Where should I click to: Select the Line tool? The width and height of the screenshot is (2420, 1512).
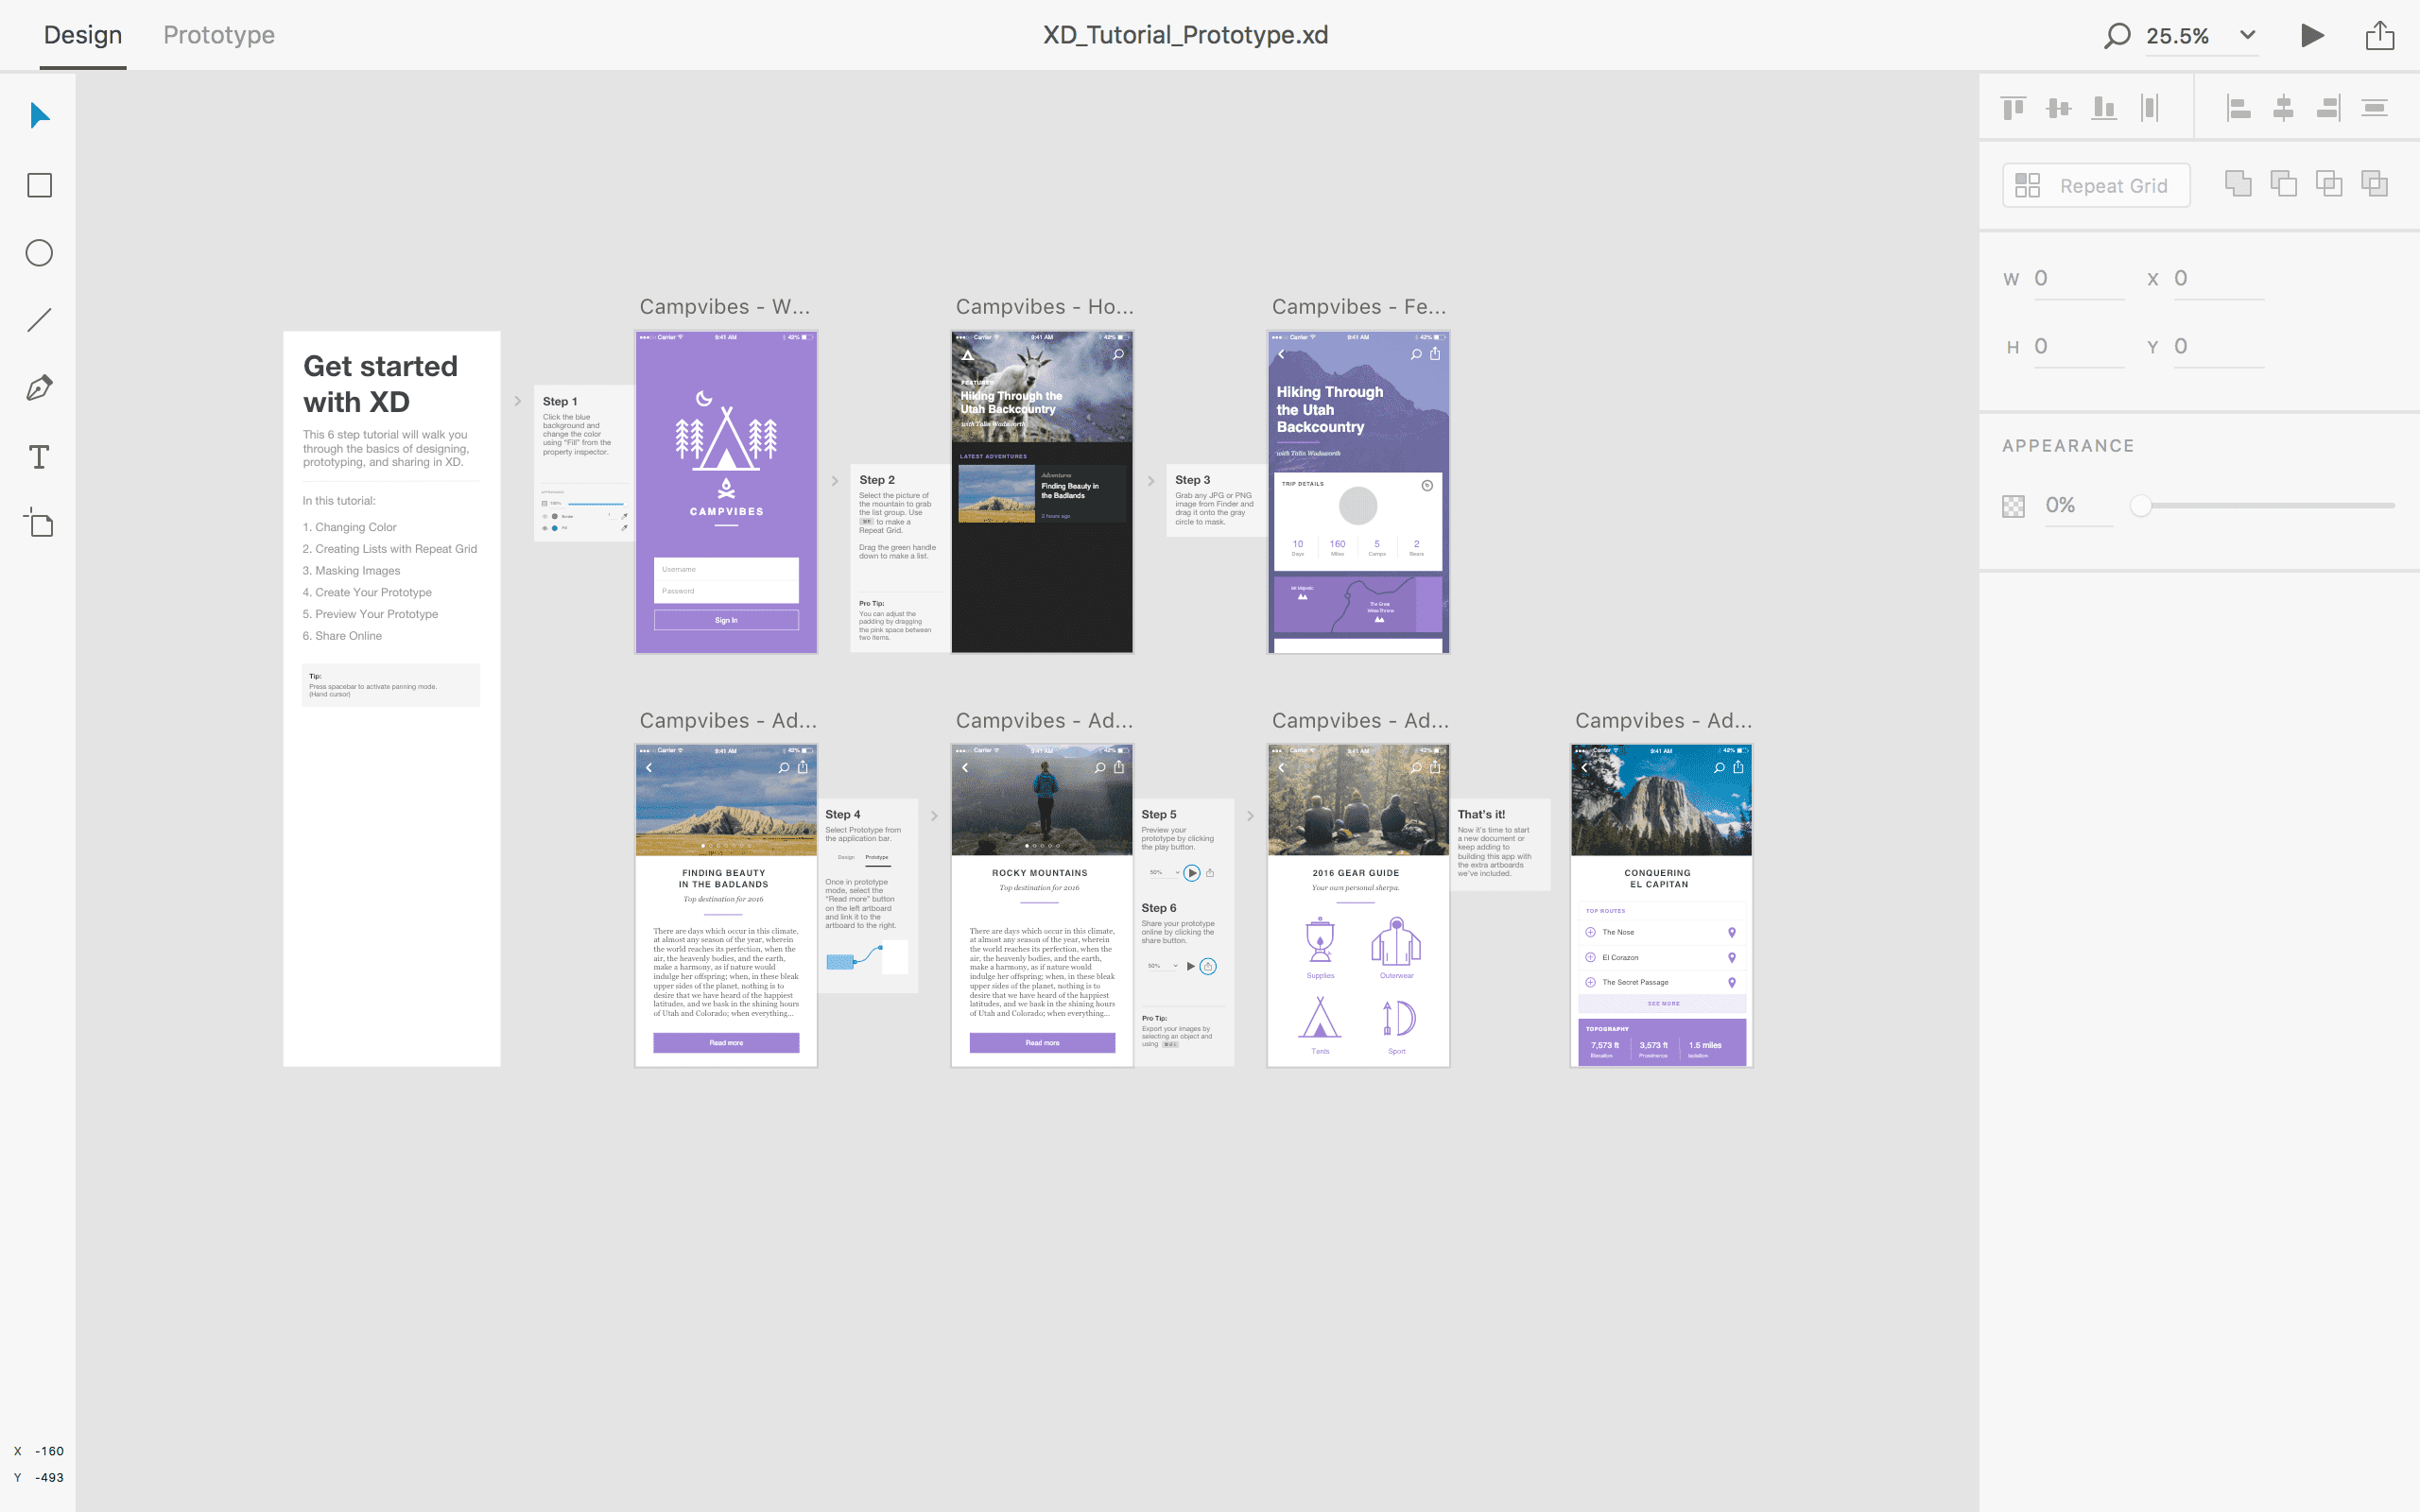coord(38,320)
